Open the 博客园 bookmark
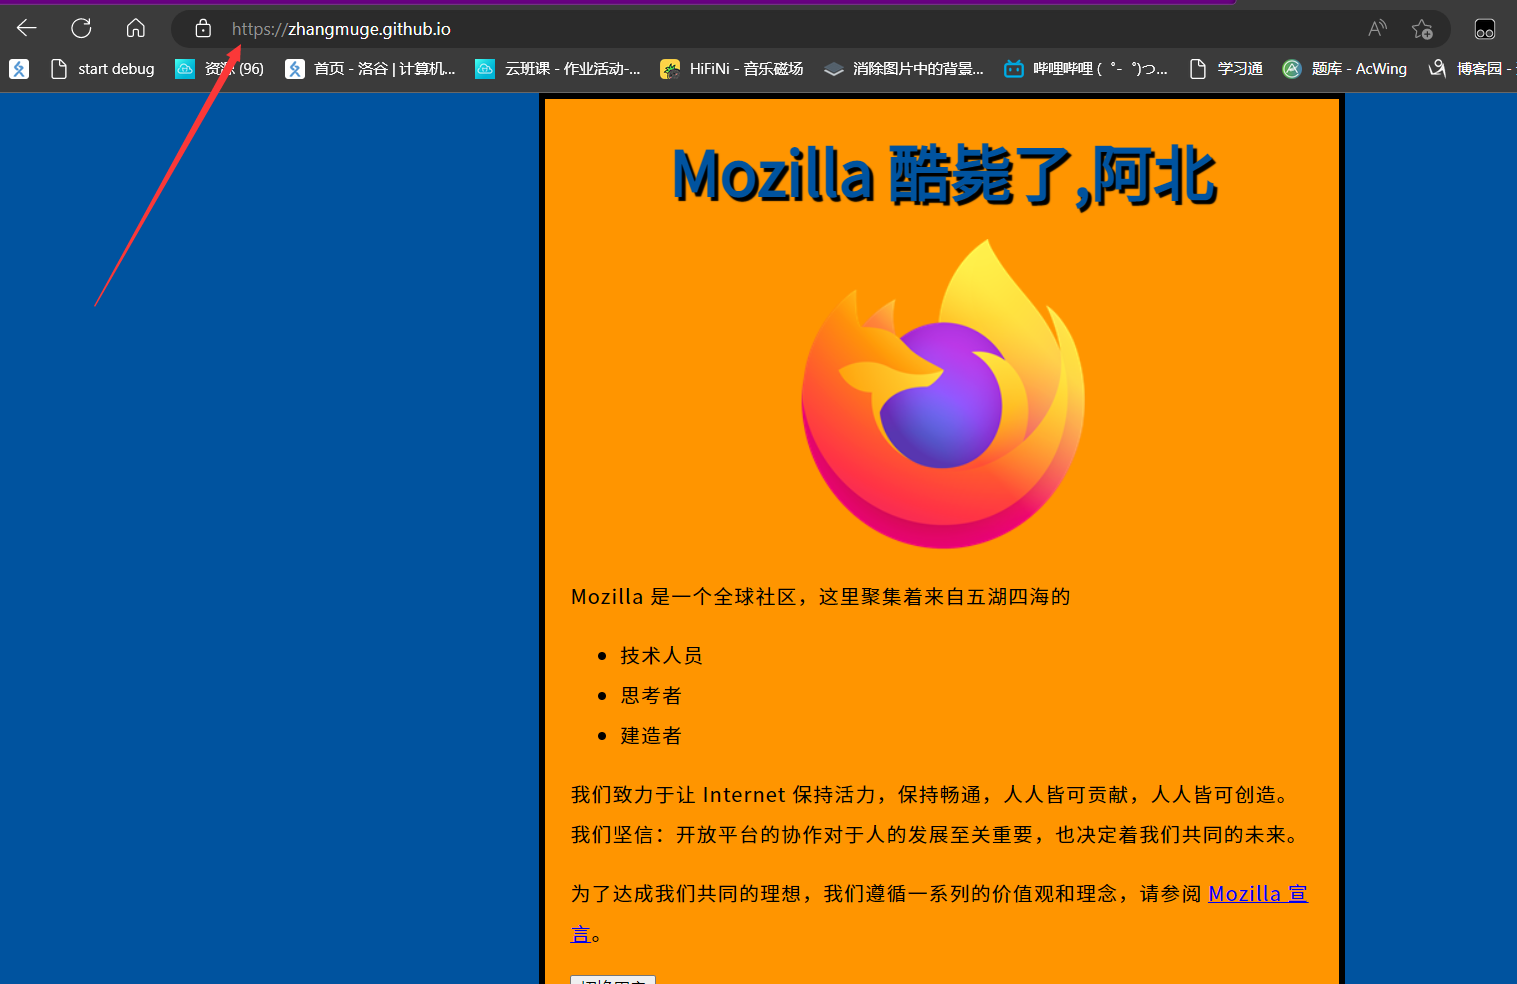The height and width of the screenshot is (984, 1517). coord(1470,68)
